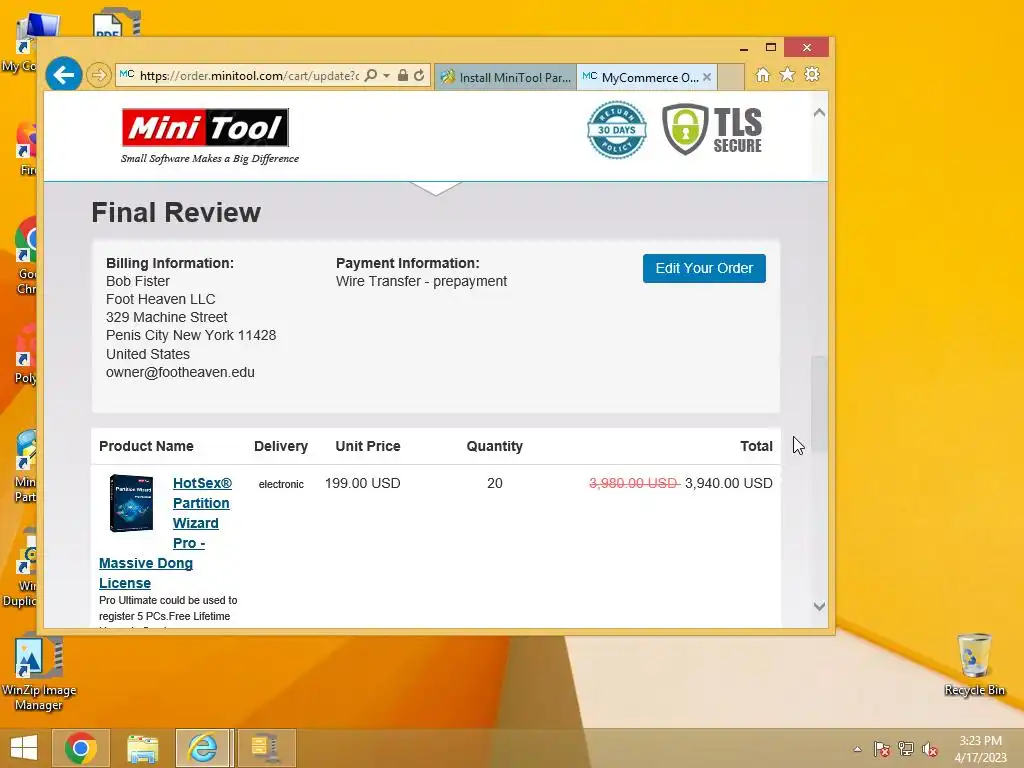
Task: Click the address bar search magnifier icon
Action: coord(370,75)
